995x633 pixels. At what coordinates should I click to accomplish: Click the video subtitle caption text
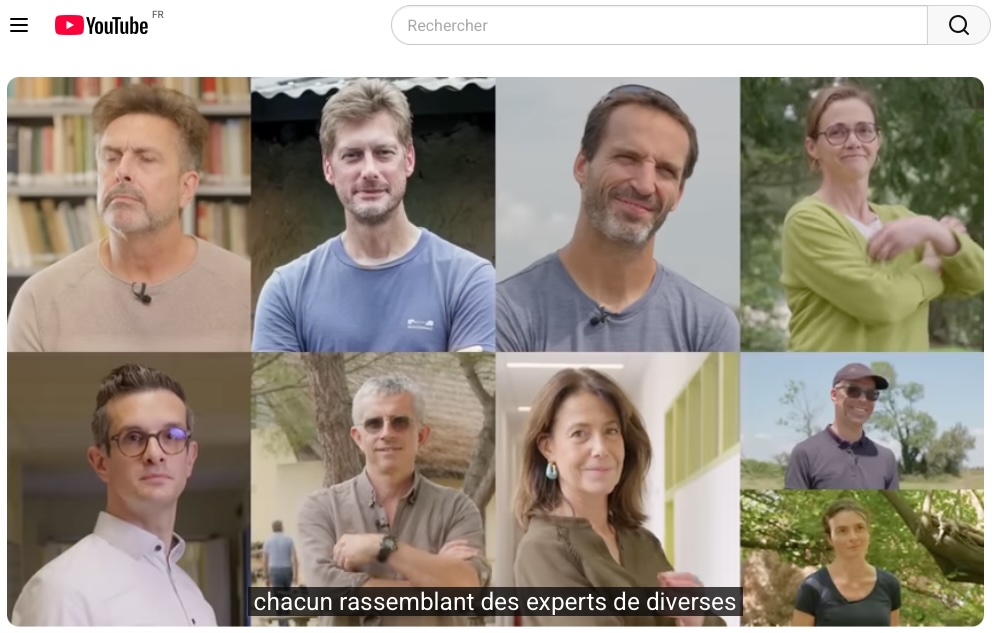tap(495, 601)
